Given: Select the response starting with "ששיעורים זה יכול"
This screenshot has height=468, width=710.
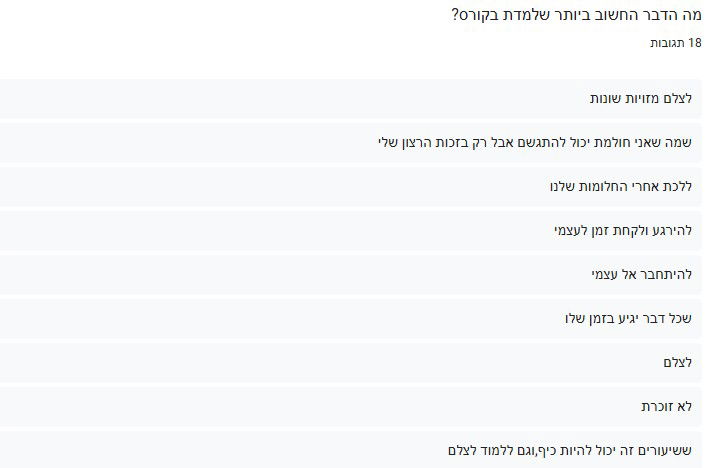Looking at the screenshot, I should [570, 450].
